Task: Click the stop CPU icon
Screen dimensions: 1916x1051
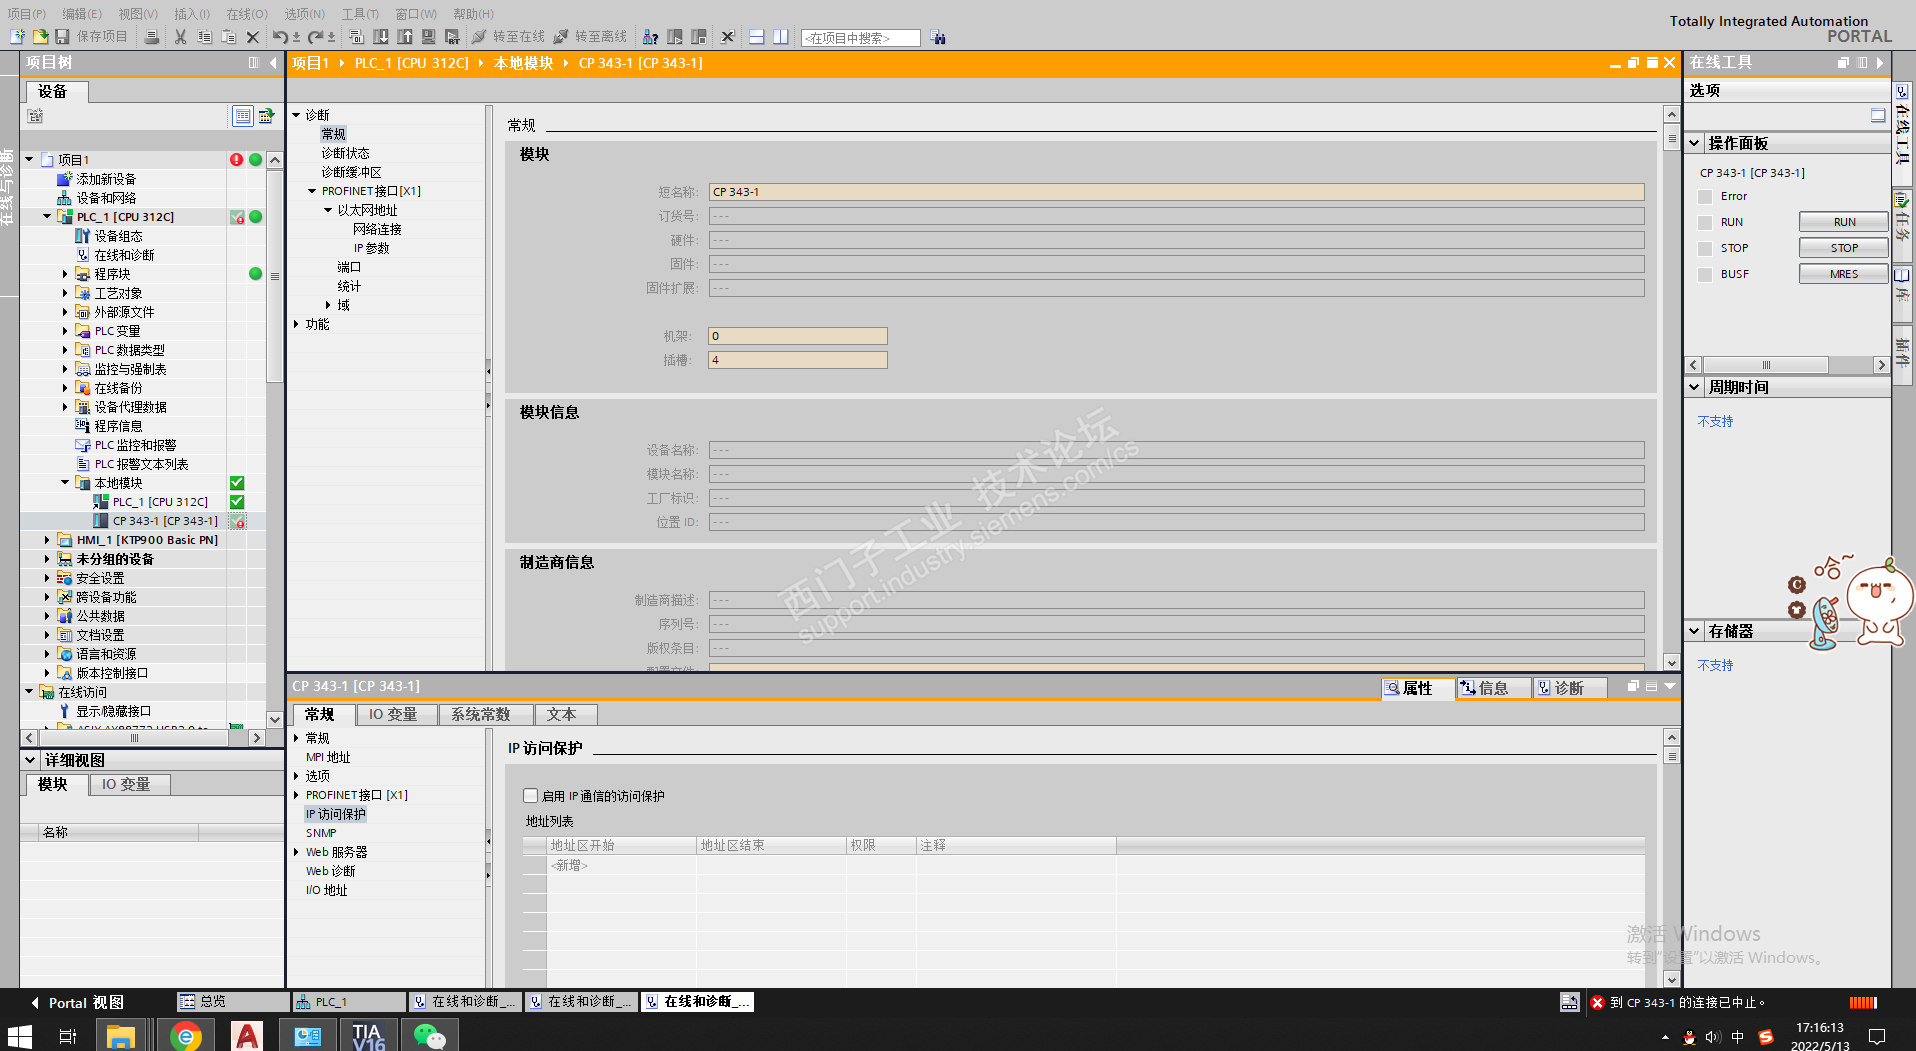Action: (x=699, y=37)
